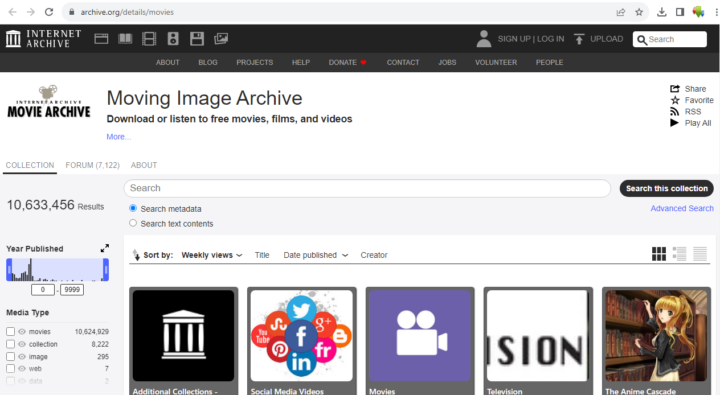Click the RSS feed icon

675,112
